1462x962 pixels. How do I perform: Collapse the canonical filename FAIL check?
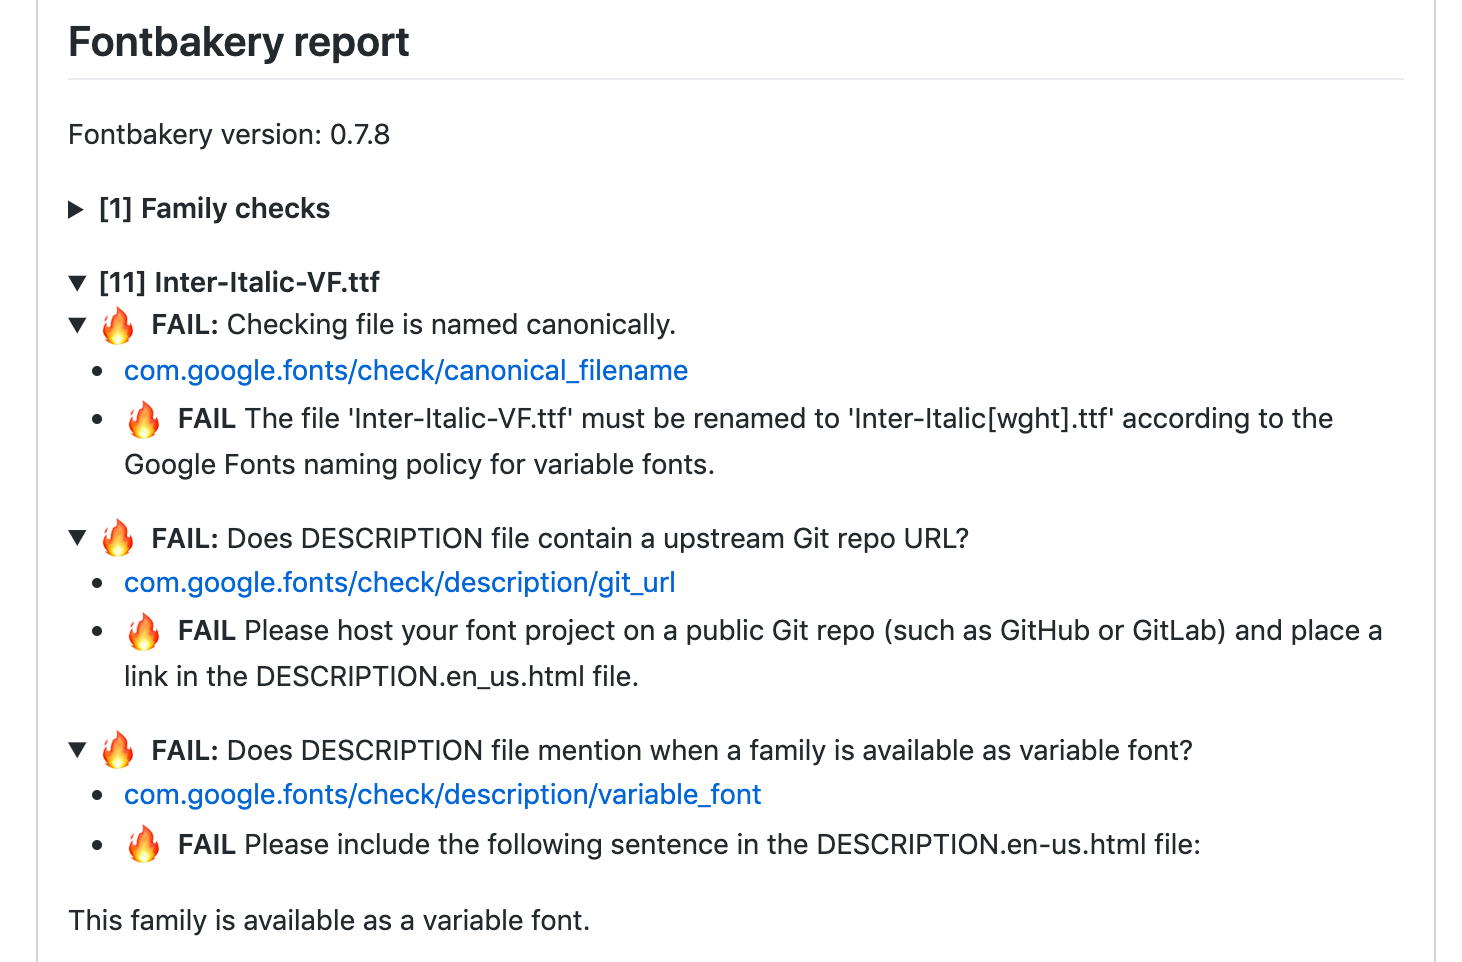77,324
